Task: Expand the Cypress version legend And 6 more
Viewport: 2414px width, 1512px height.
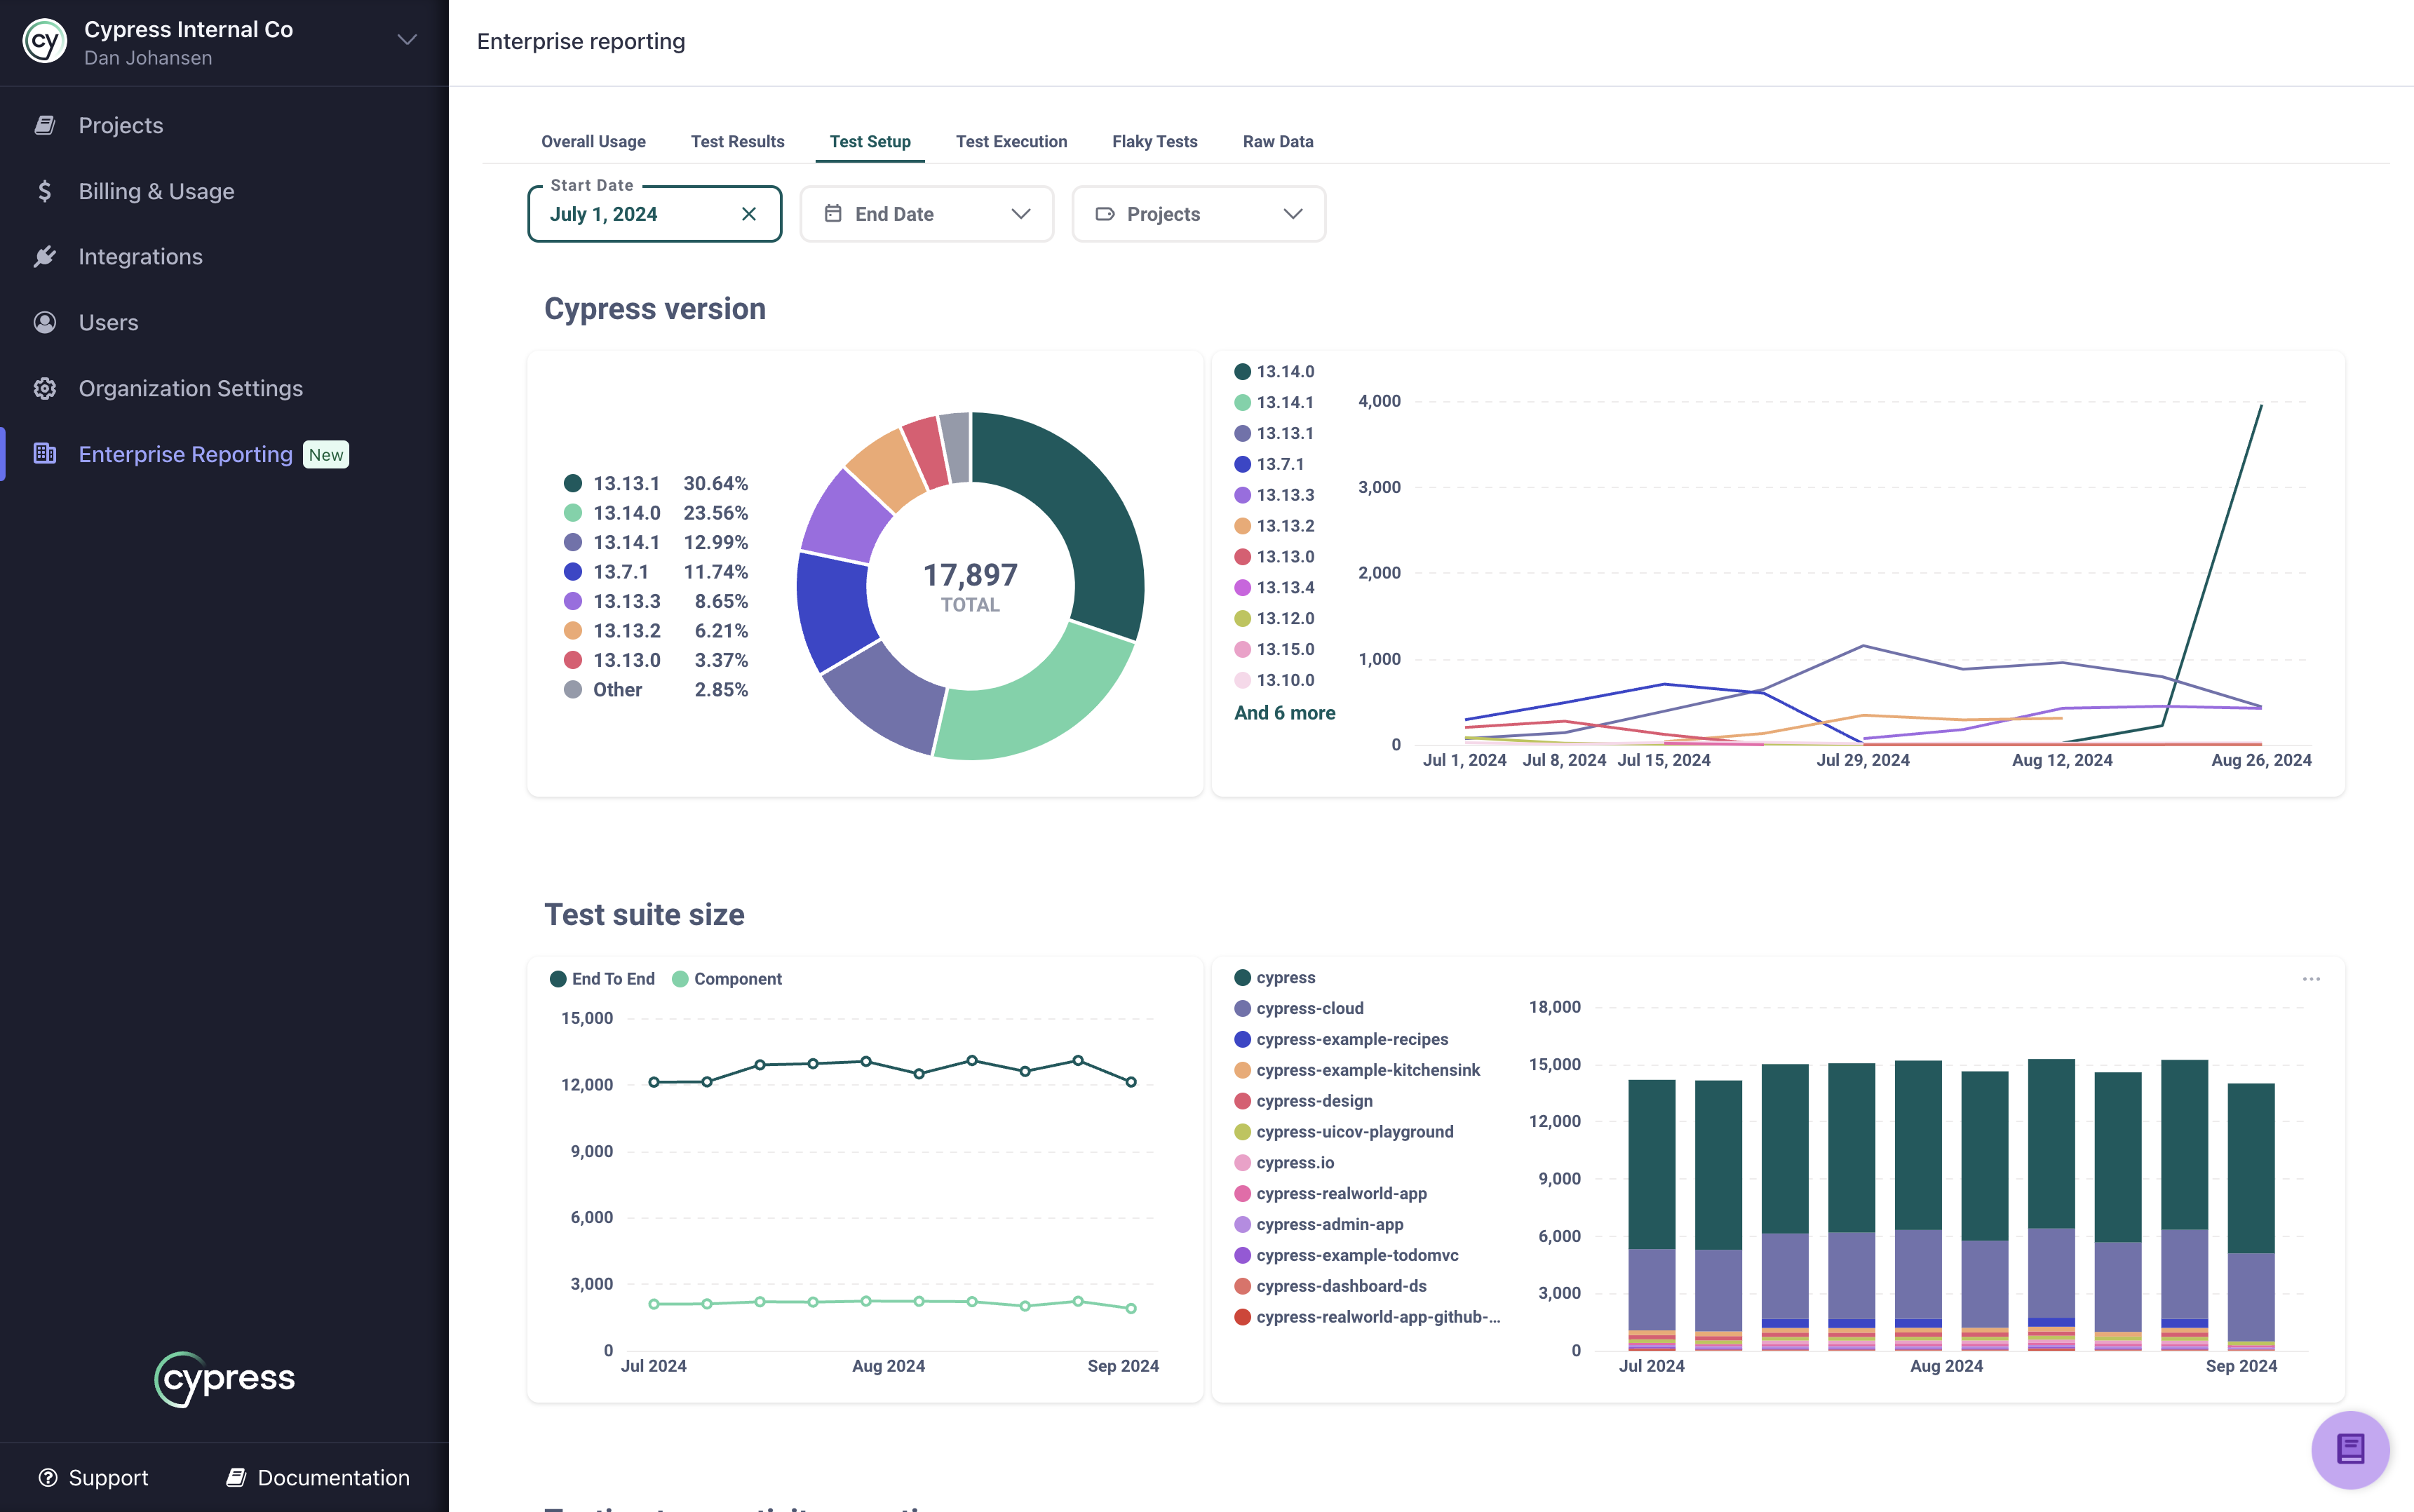Action: [1283, 713]
